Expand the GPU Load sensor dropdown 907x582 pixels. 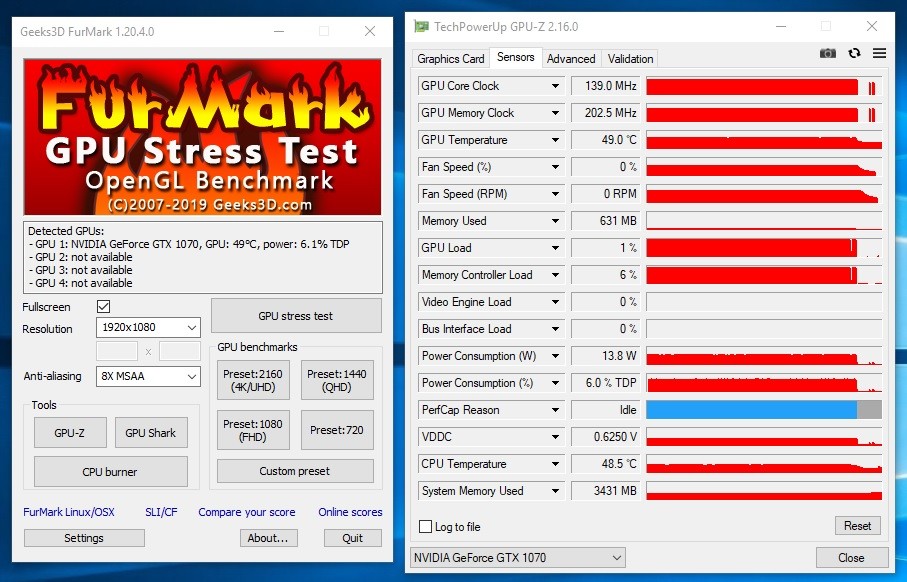point(555,248)
